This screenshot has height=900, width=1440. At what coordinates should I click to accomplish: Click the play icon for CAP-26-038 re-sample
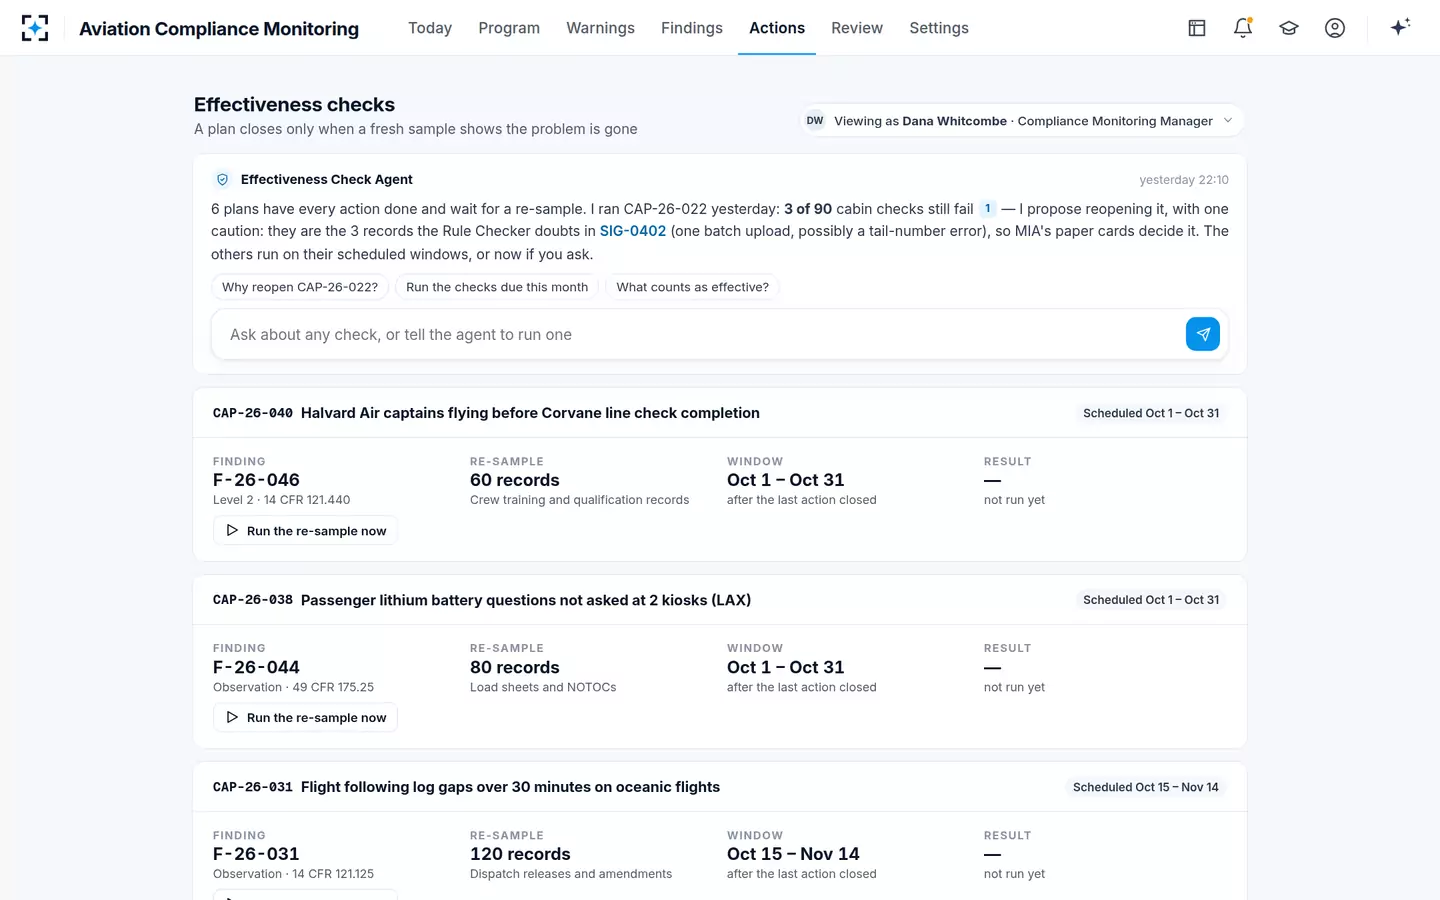(232, 717)
